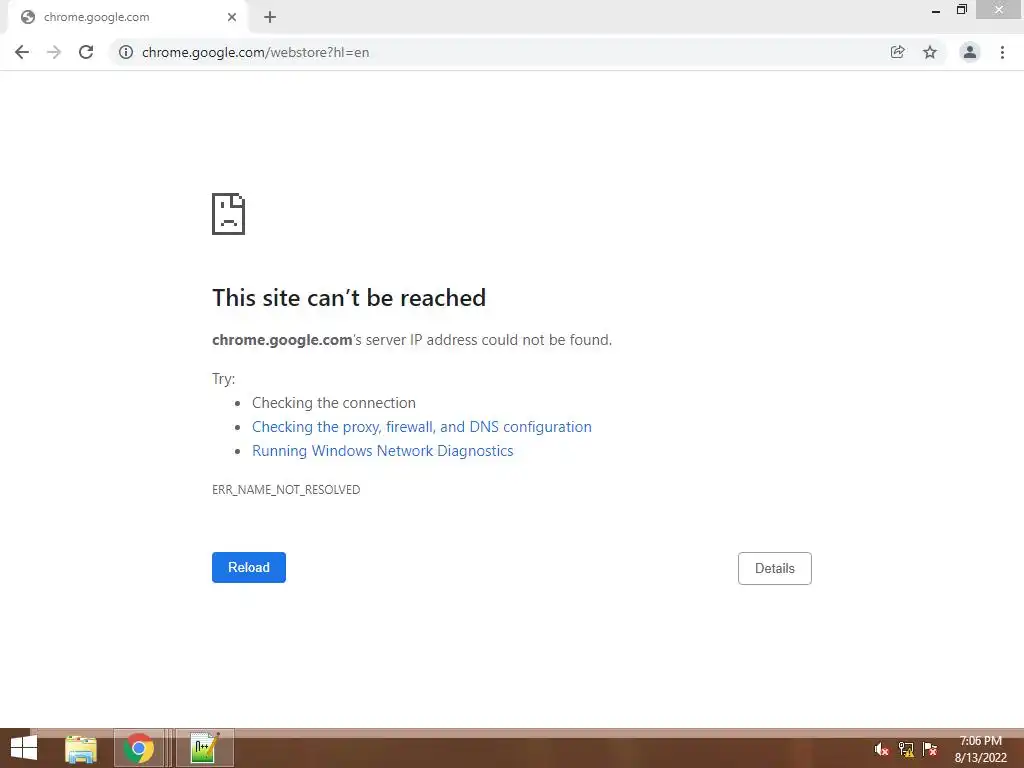Click the forward navigation arrow
The width and height of the screenshot is (1024, 768).
pos(54,52)
